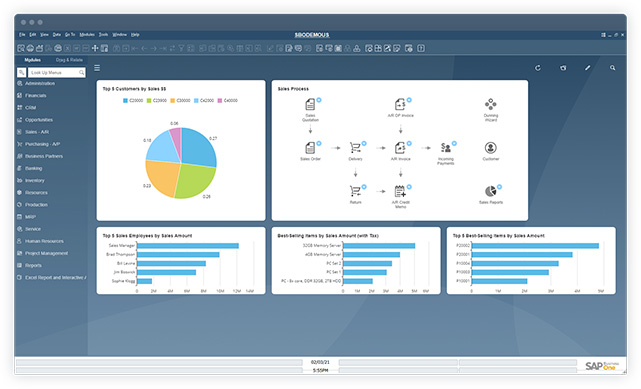Image resolution: width=641 pixels, height=389 pixels.
Task: Launch the Dunning Wizard icon
Action: click(491, 104)
